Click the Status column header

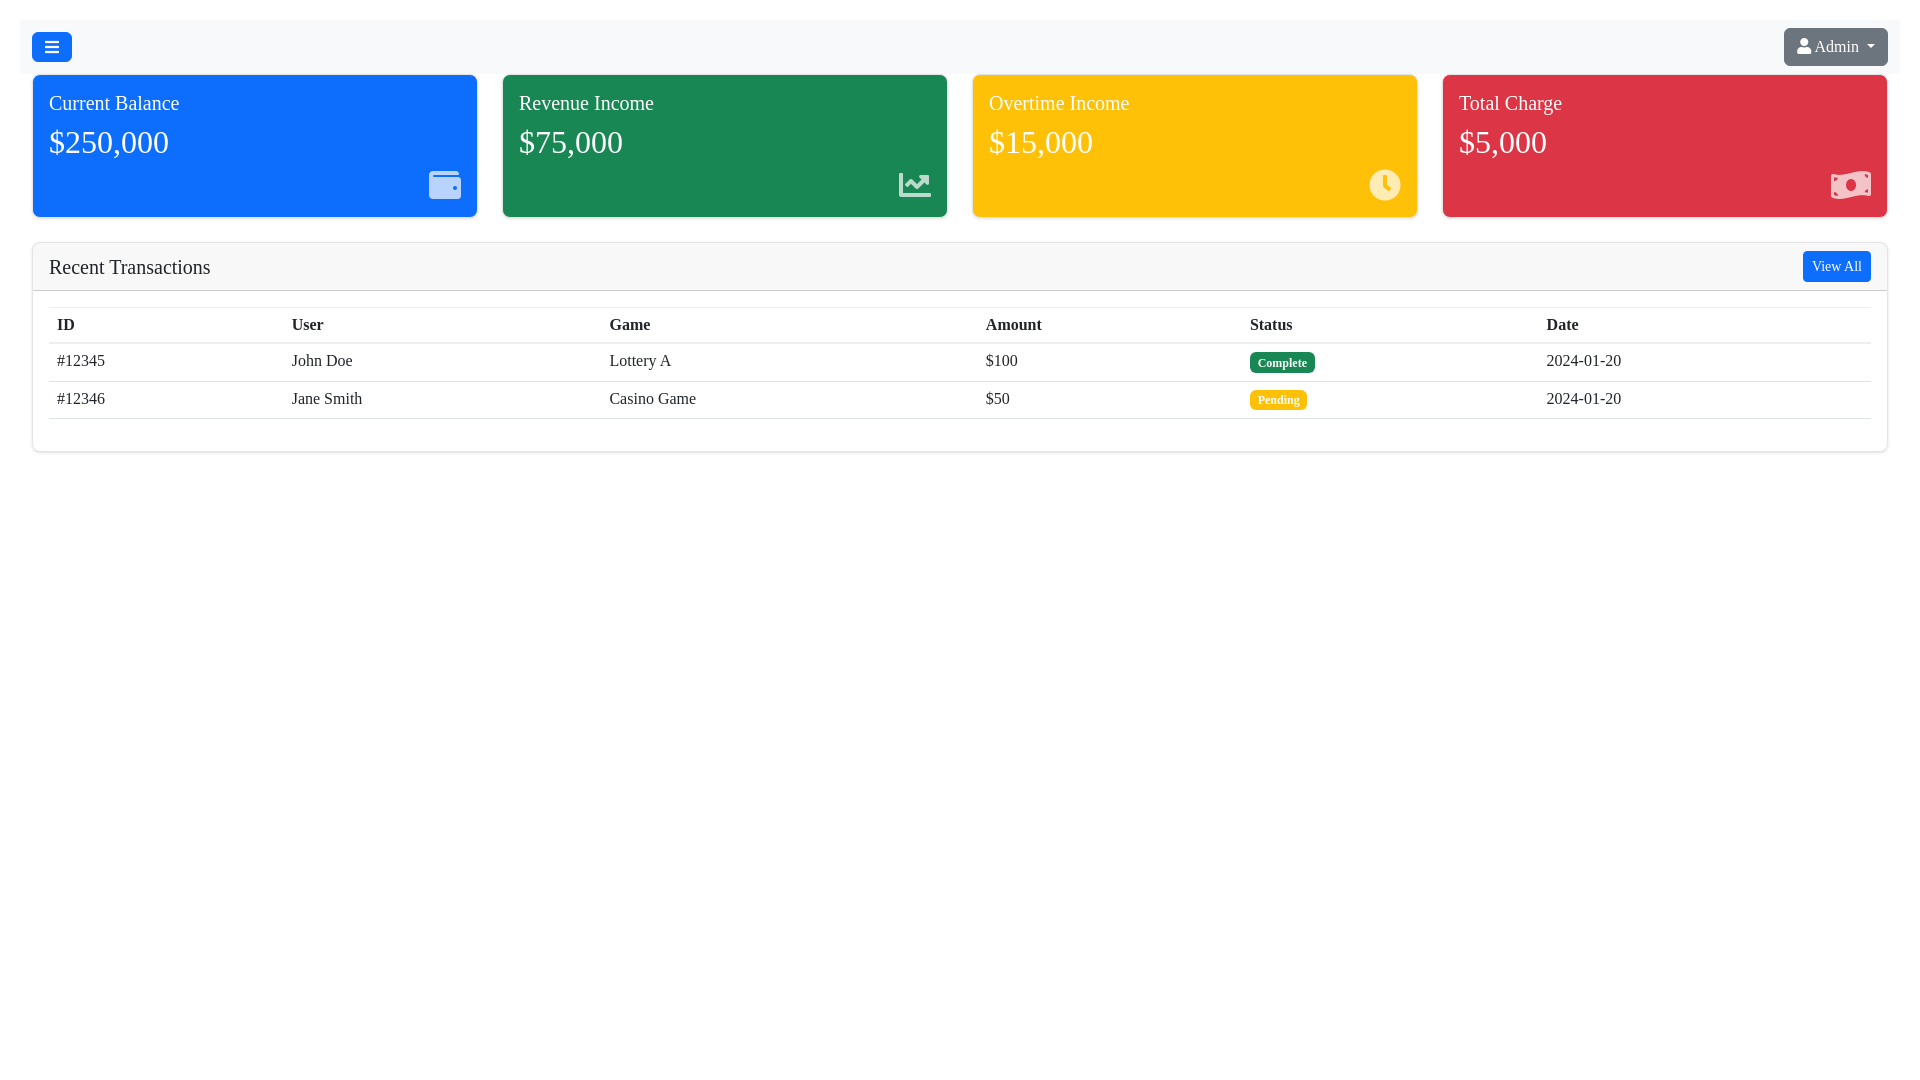1271,325
